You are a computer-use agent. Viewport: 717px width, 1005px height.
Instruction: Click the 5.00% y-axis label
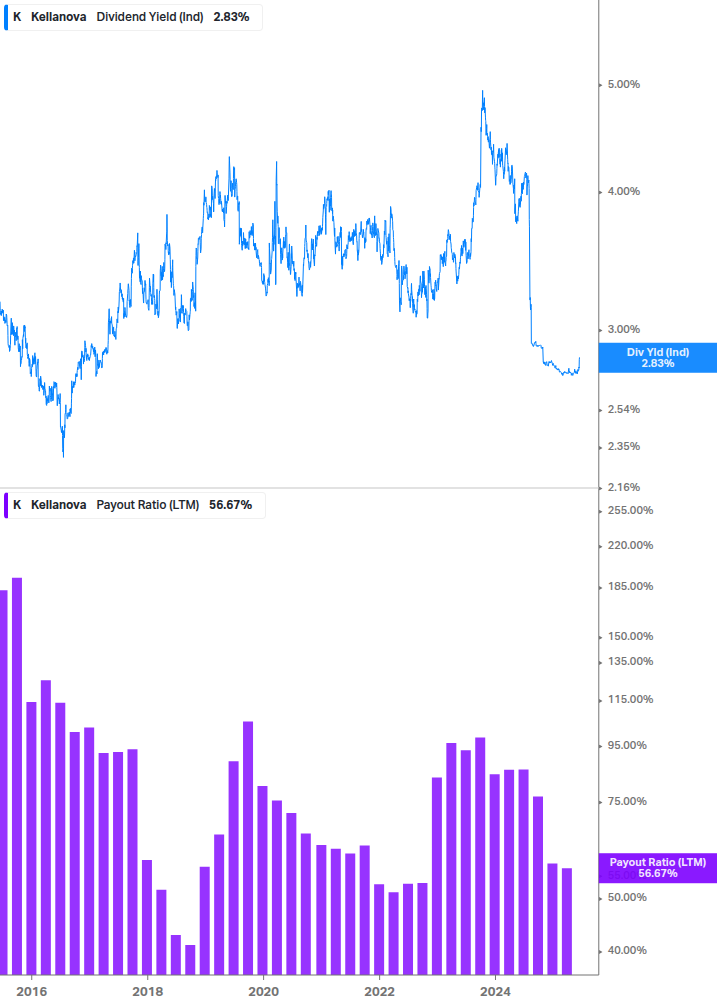pyautogui.click(x=623, y=85)
